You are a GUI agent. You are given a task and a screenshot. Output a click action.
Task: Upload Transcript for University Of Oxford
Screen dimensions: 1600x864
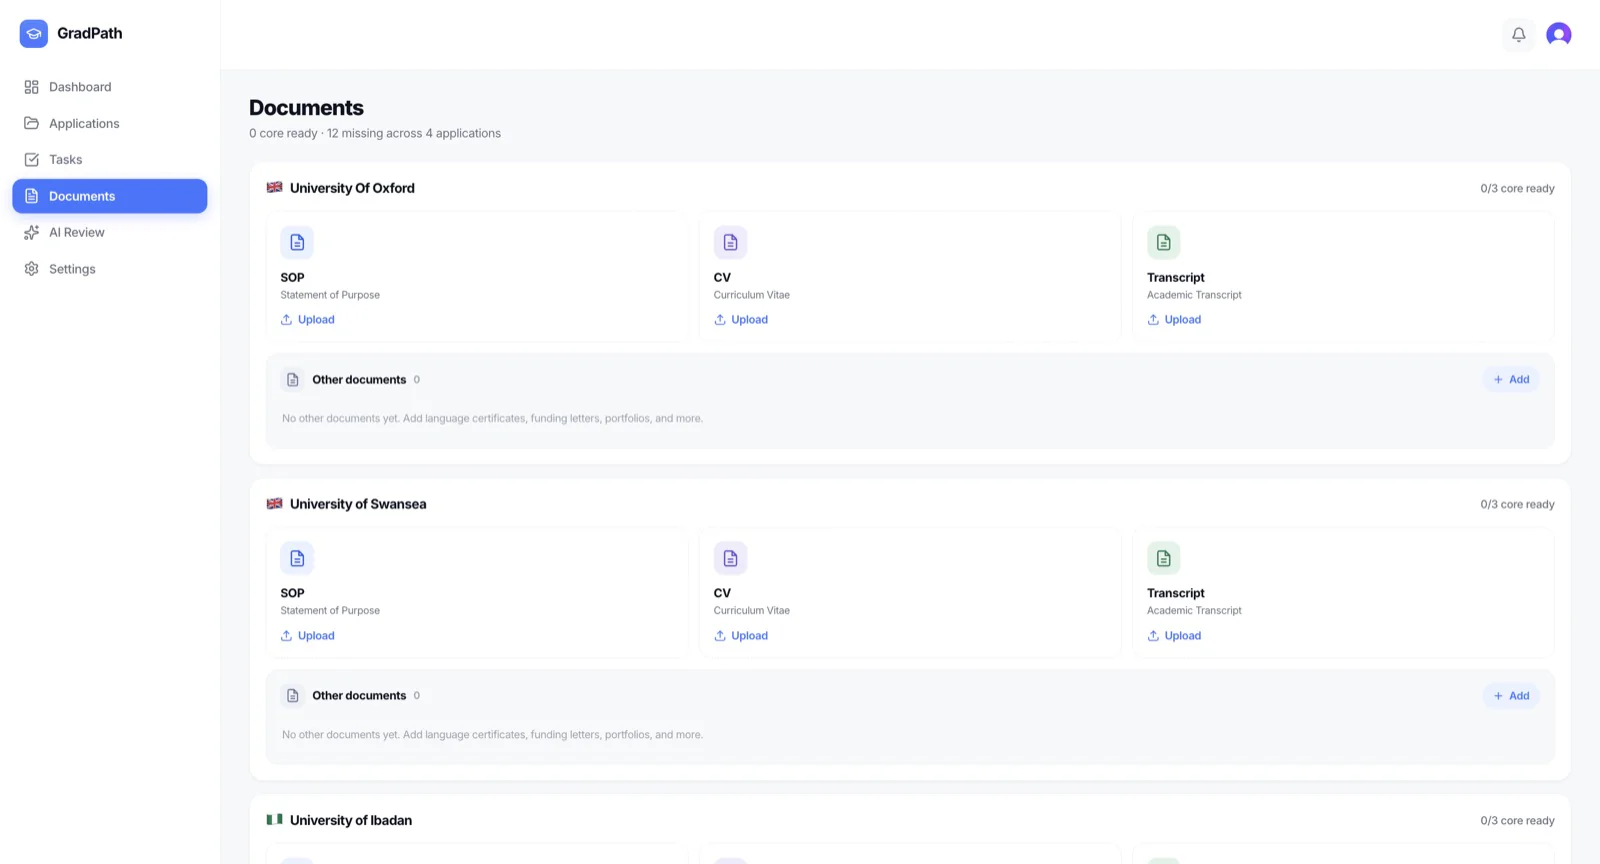(1174, 320)
